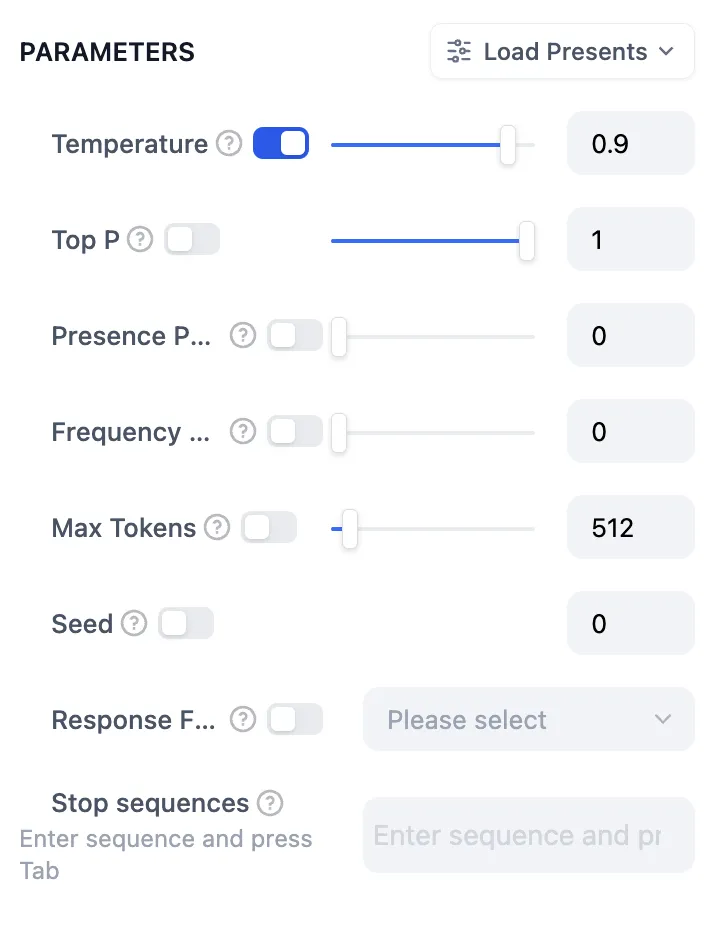Switch on the Frequency Penalty toggle
The image size is (726, 946).
coord(295,432)
